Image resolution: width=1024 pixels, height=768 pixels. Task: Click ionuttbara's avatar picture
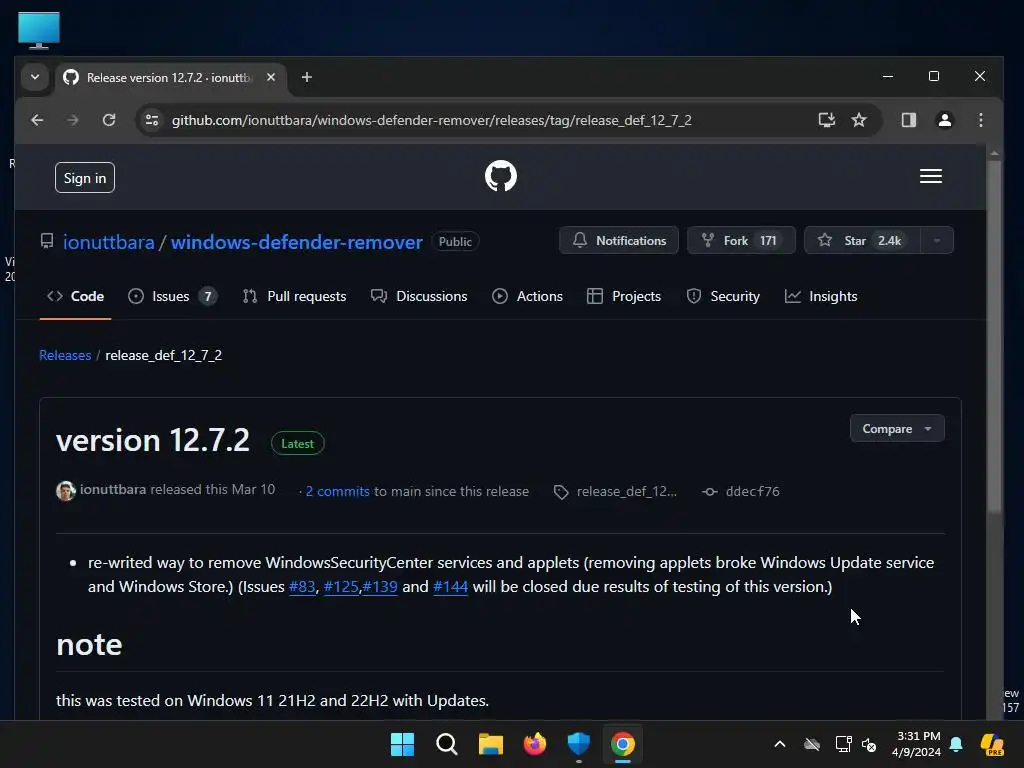tap(65, 490)
